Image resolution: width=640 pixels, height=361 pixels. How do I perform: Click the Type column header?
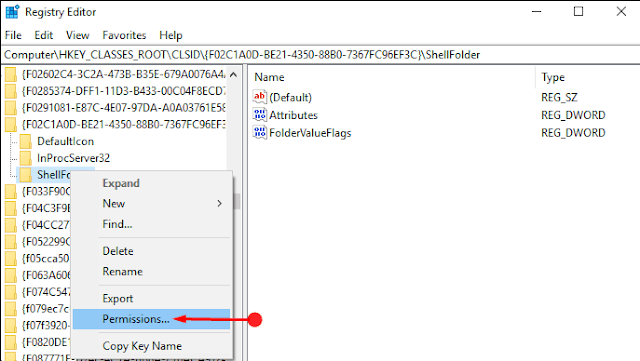(553, 77)
